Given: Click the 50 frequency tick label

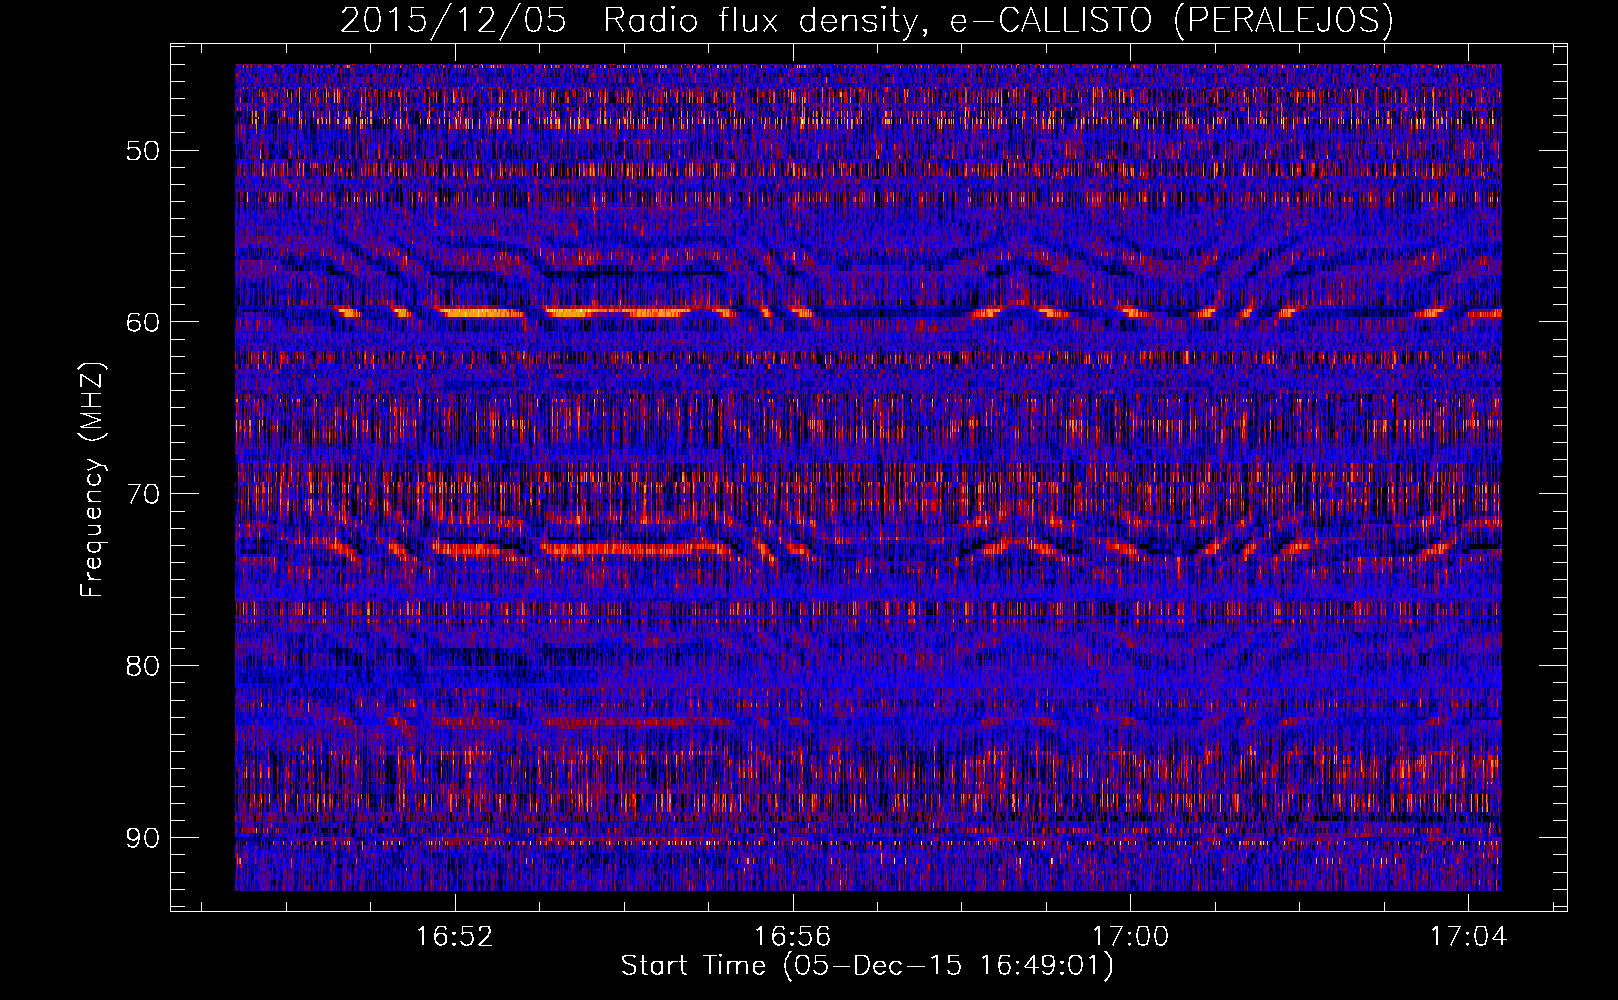Looking at the screenshot, I should (142, 152).
